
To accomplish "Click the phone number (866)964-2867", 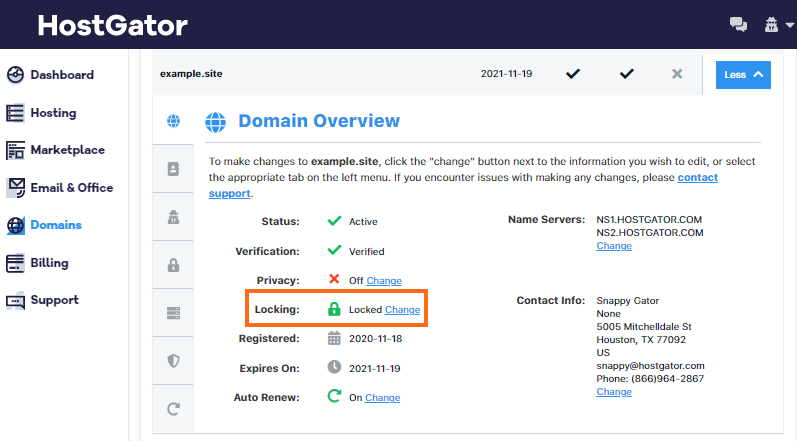I will 668,379.
